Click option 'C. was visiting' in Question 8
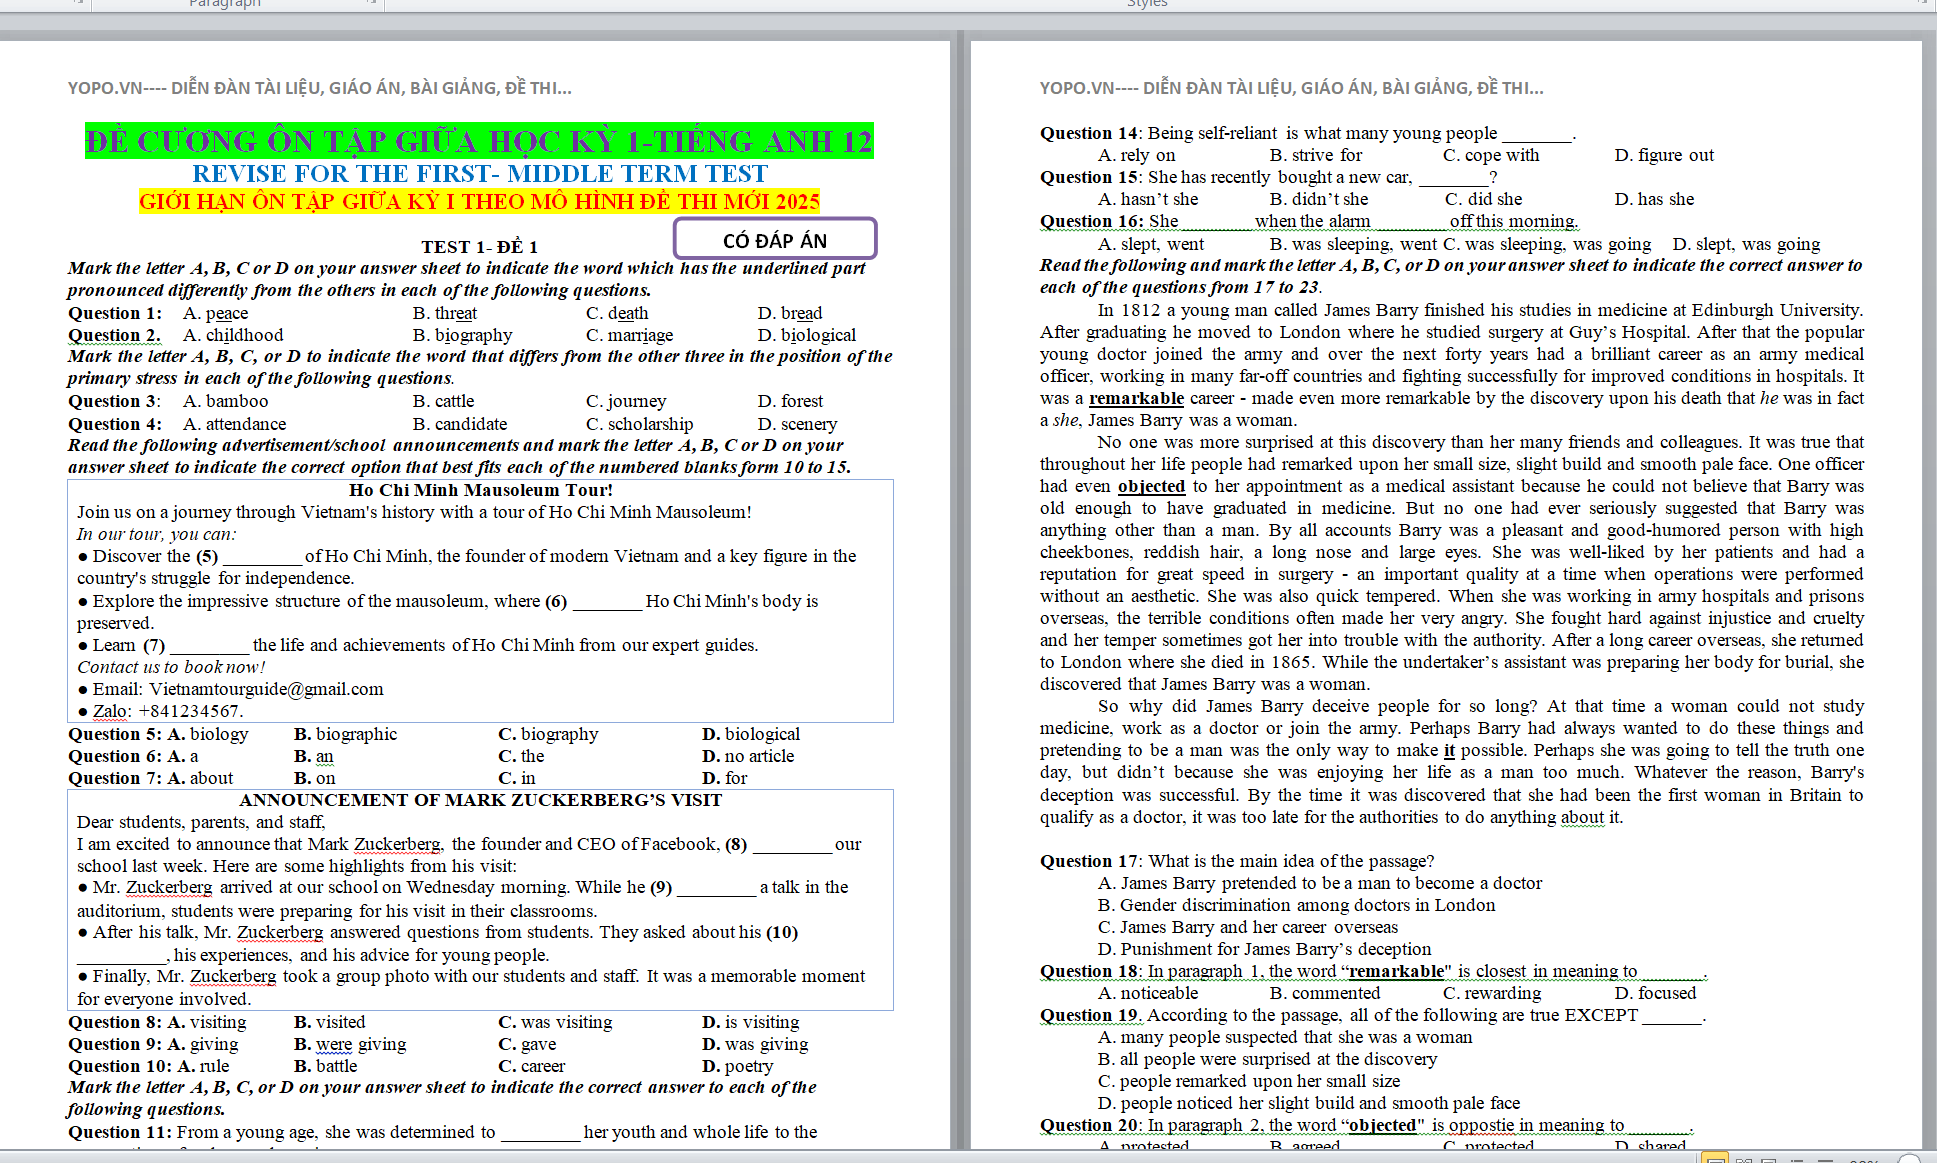This screenshot has height=1163, width=1937. (556, 1022)
